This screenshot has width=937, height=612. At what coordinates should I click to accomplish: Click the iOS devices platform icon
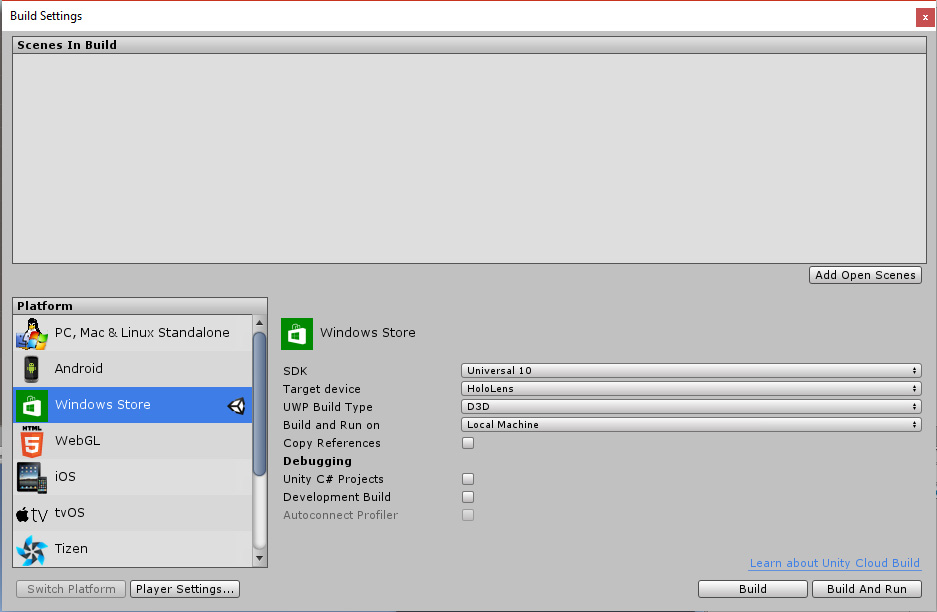pos(32,477)
